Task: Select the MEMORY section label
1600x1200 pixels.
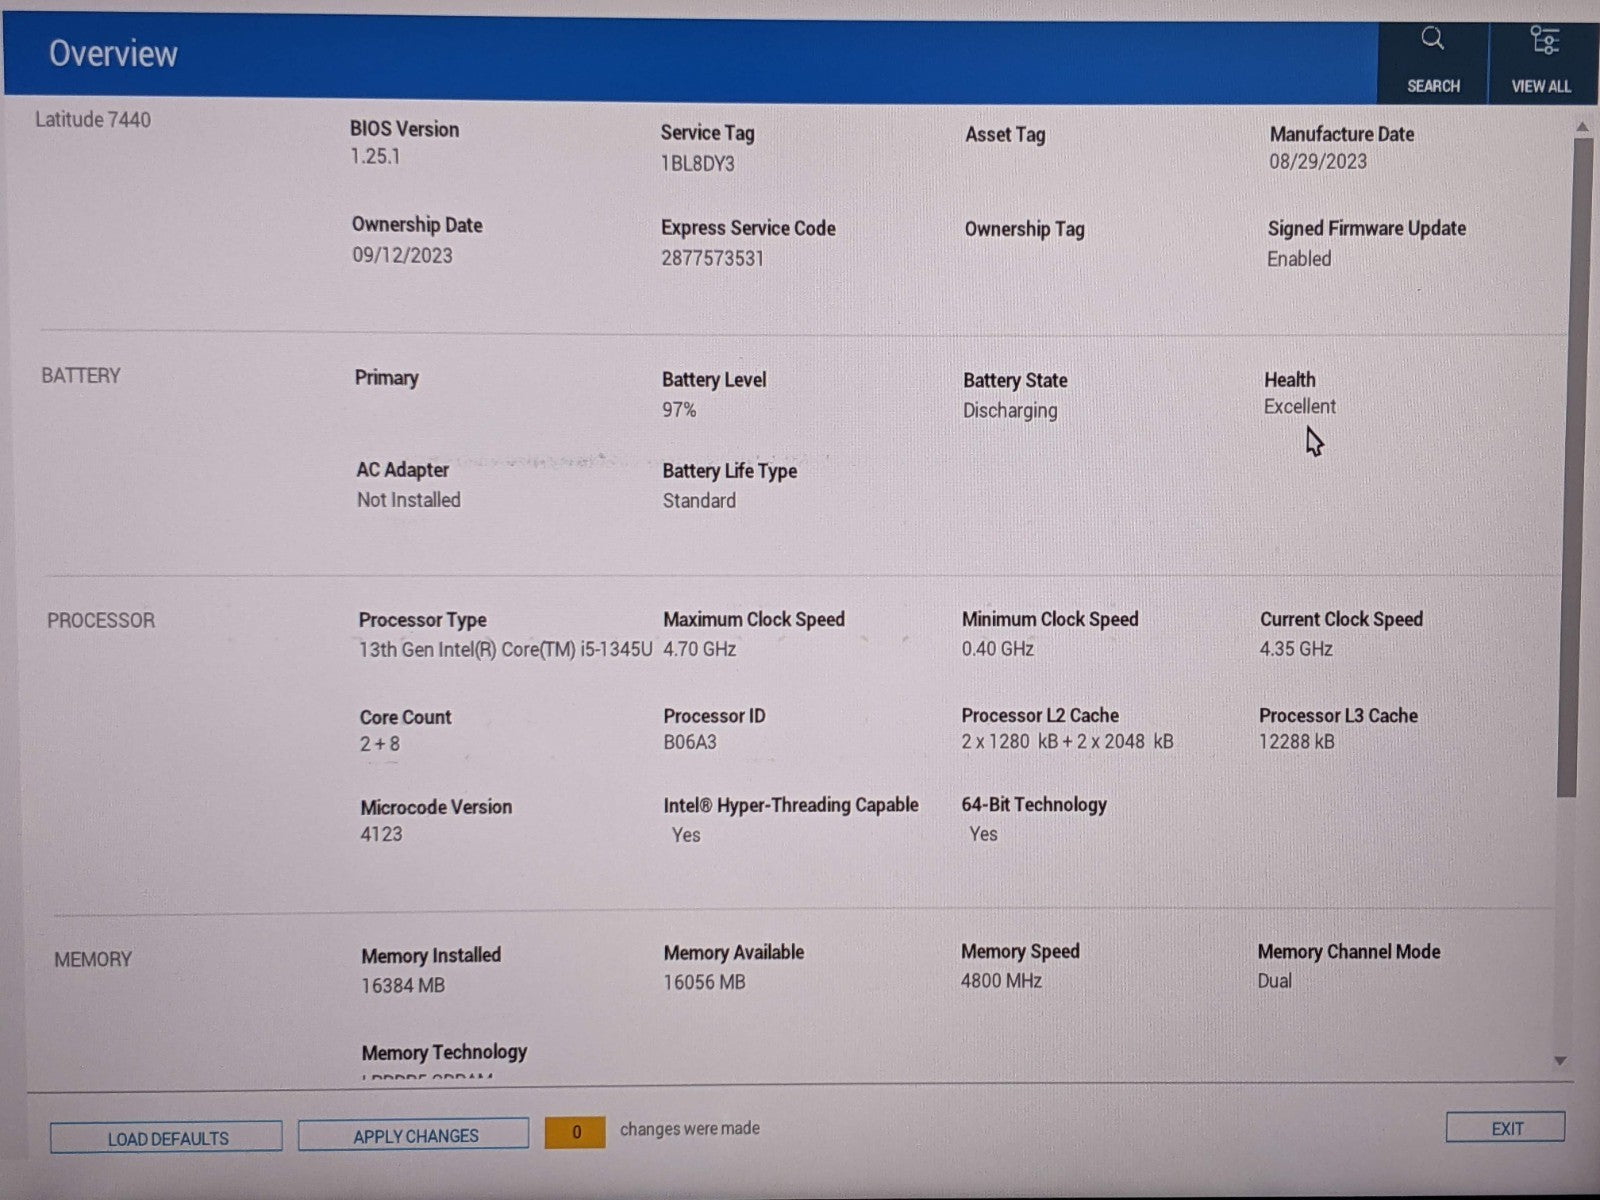Action: coord(93,959)
